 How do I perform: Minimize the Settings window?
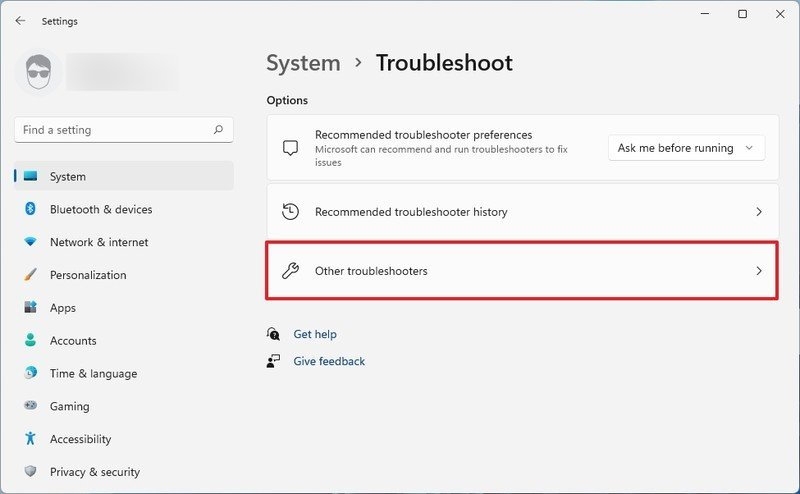pyautogui.click(x=705, y=14)
